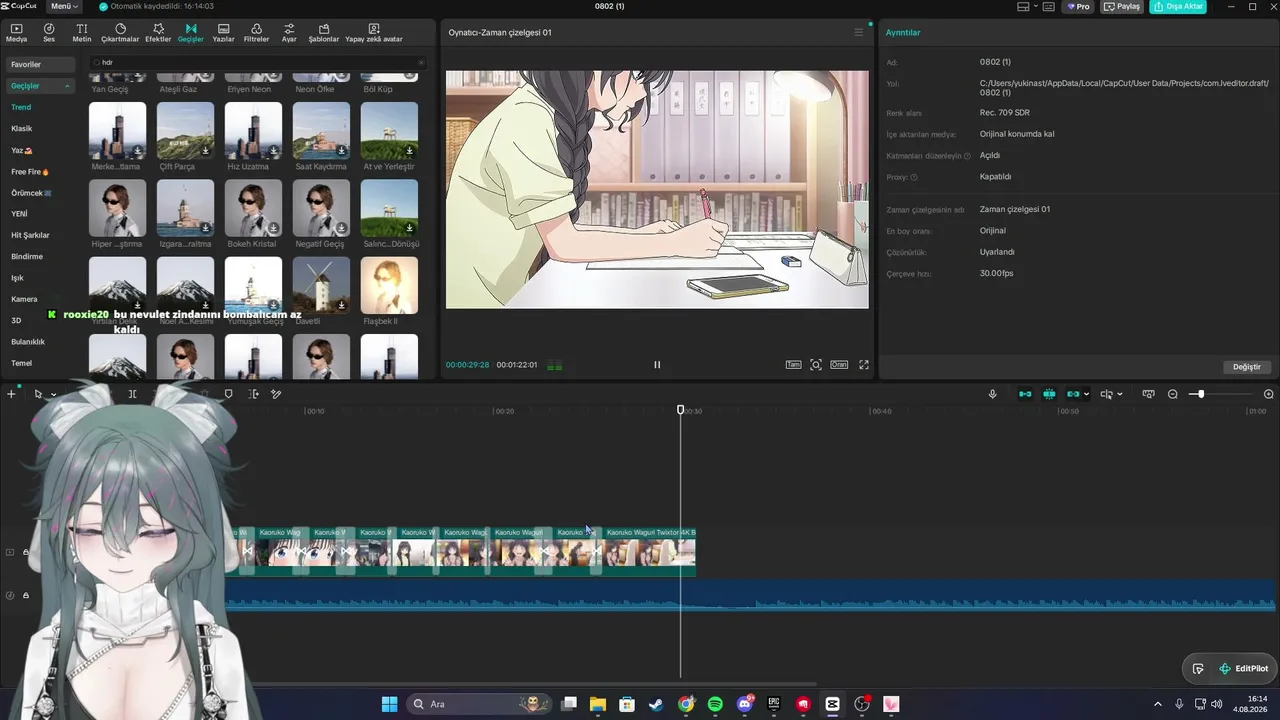Select the Bokeh Kristal transition thumbnail
The height and width of the screenshot is (720, 1280).
click(x=253, y=208)
